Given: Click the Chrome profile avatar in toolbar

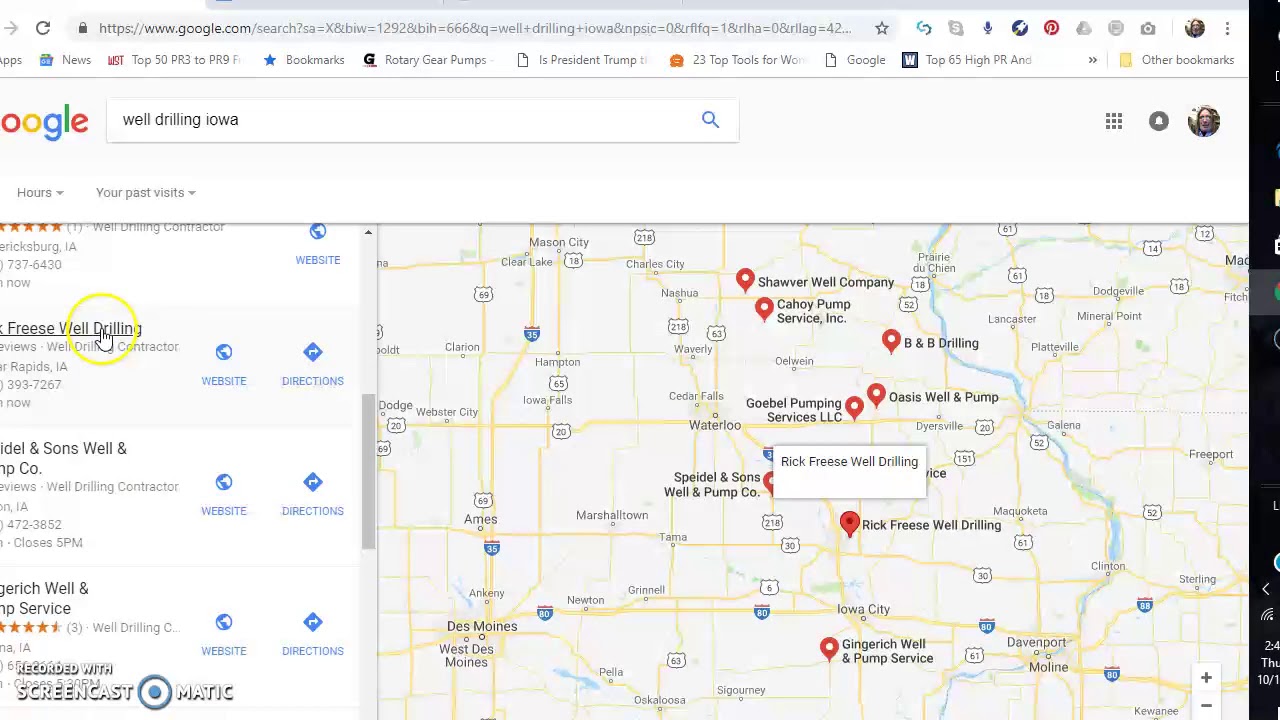Looking at the screenshot, I should [x=1195, y=28].
